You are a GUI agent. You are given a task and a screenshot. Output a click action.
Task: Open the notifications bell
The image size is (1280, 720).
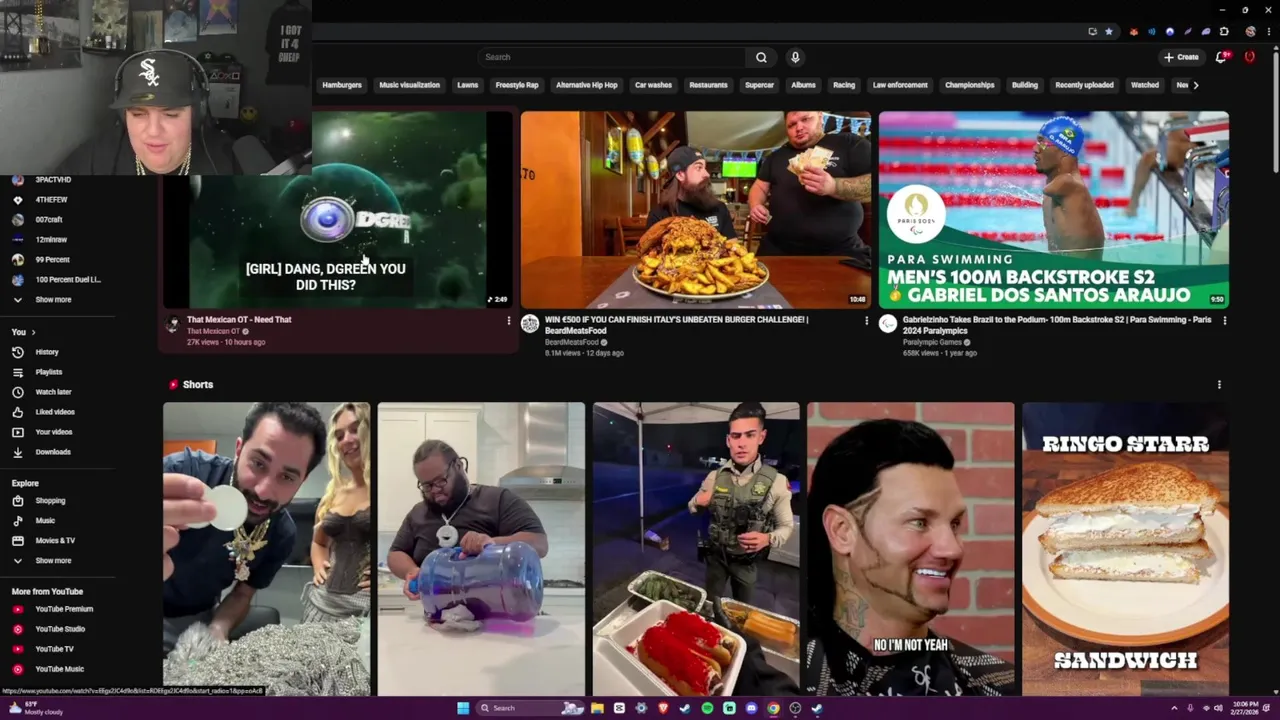coord(1221,57)
